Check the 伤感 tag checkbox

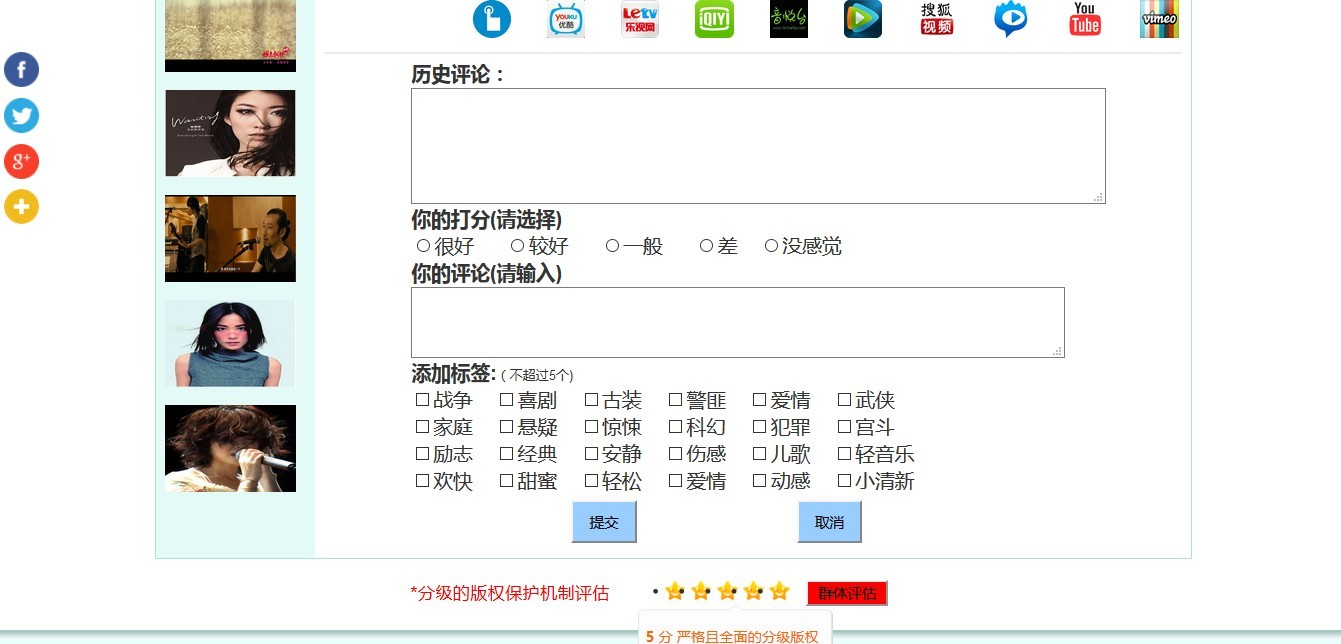[x=675, y=454]
